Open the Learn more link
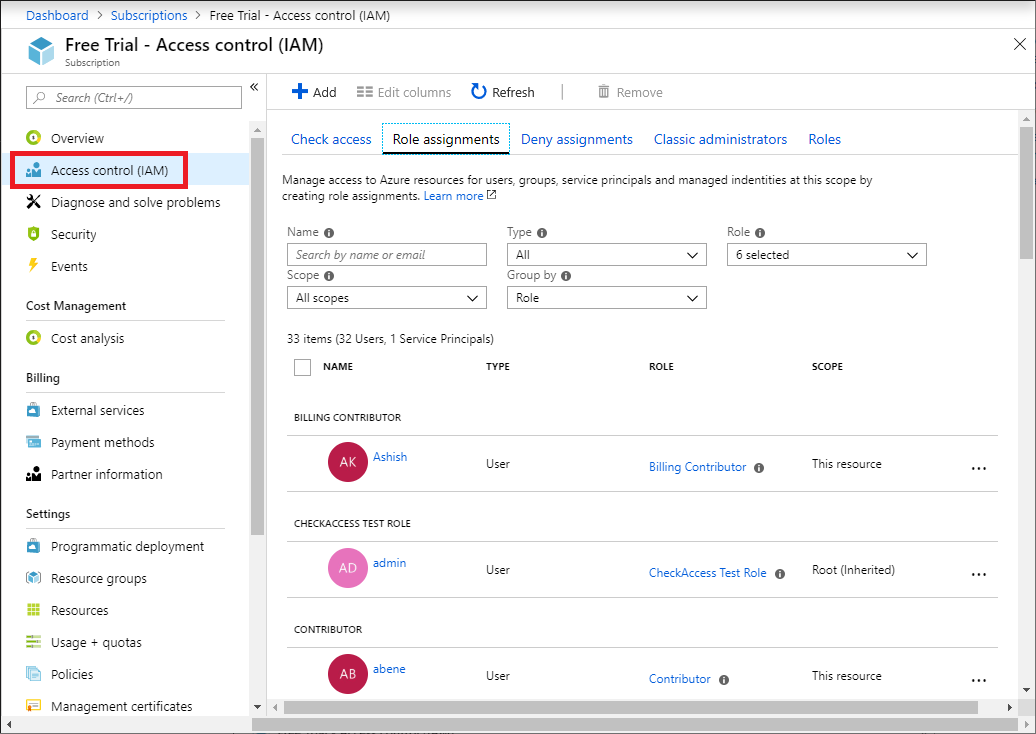 (453, 196)
